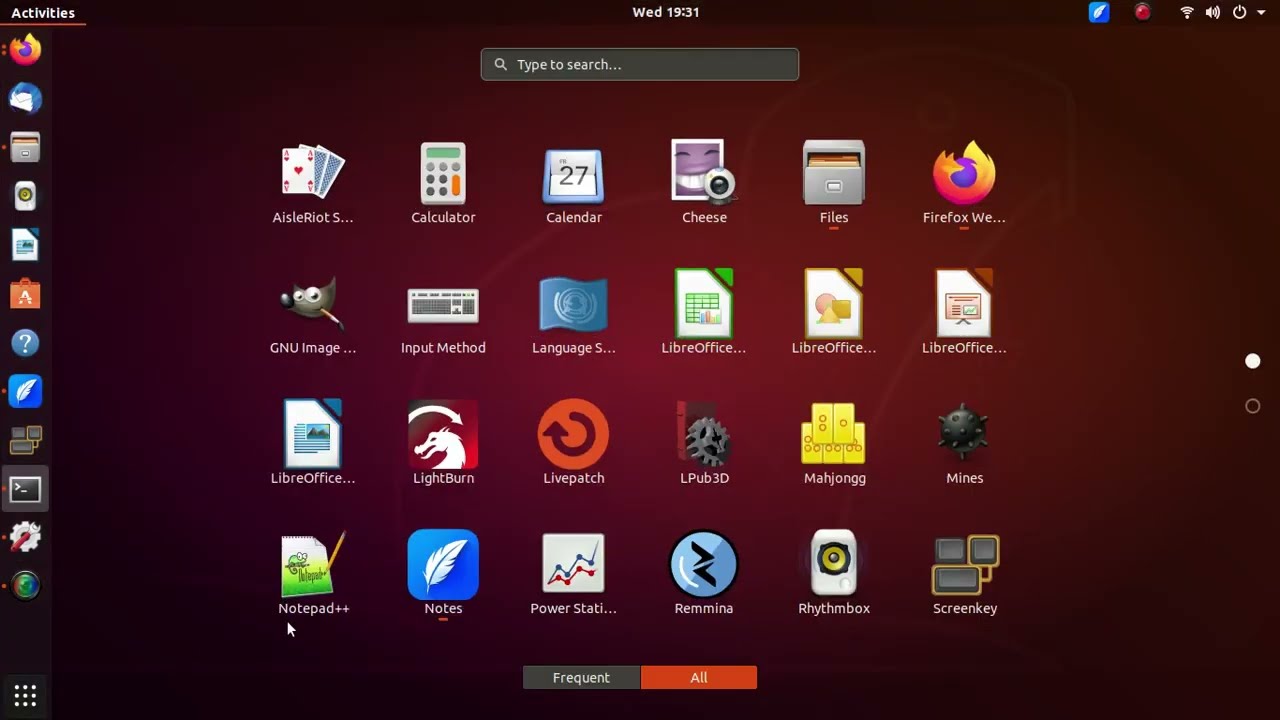This screenshot has width=1280, height=720.
Task: Launch Screenkey from the app grid
Action: click(964, 573)
